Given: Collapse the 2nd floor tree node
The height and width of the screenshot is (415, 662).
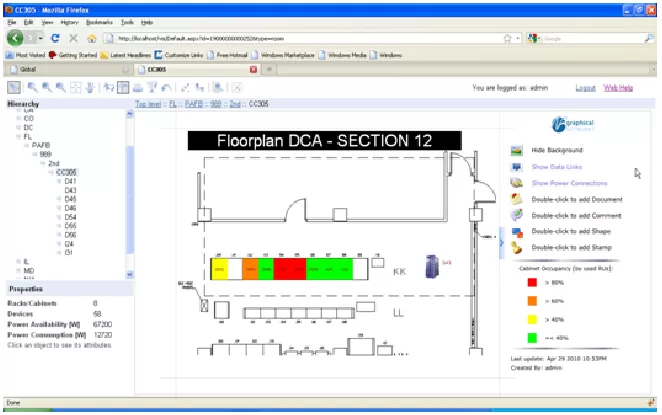Looking at the screenshot, I should tap(43, 163).
